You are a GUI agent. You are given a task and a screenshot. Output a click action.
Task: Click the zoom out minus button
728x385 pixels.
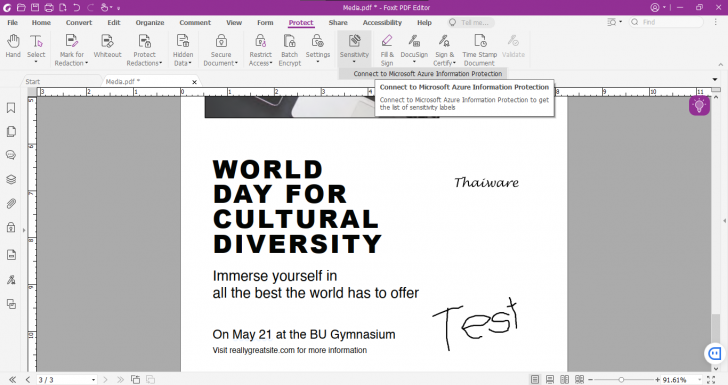coord(591,379)
